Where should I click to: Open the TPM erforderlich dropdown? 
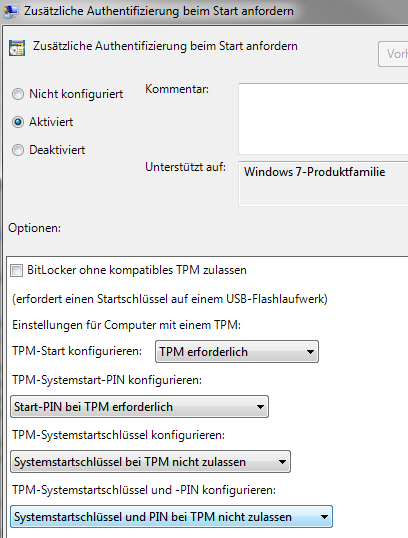[237, 352]
